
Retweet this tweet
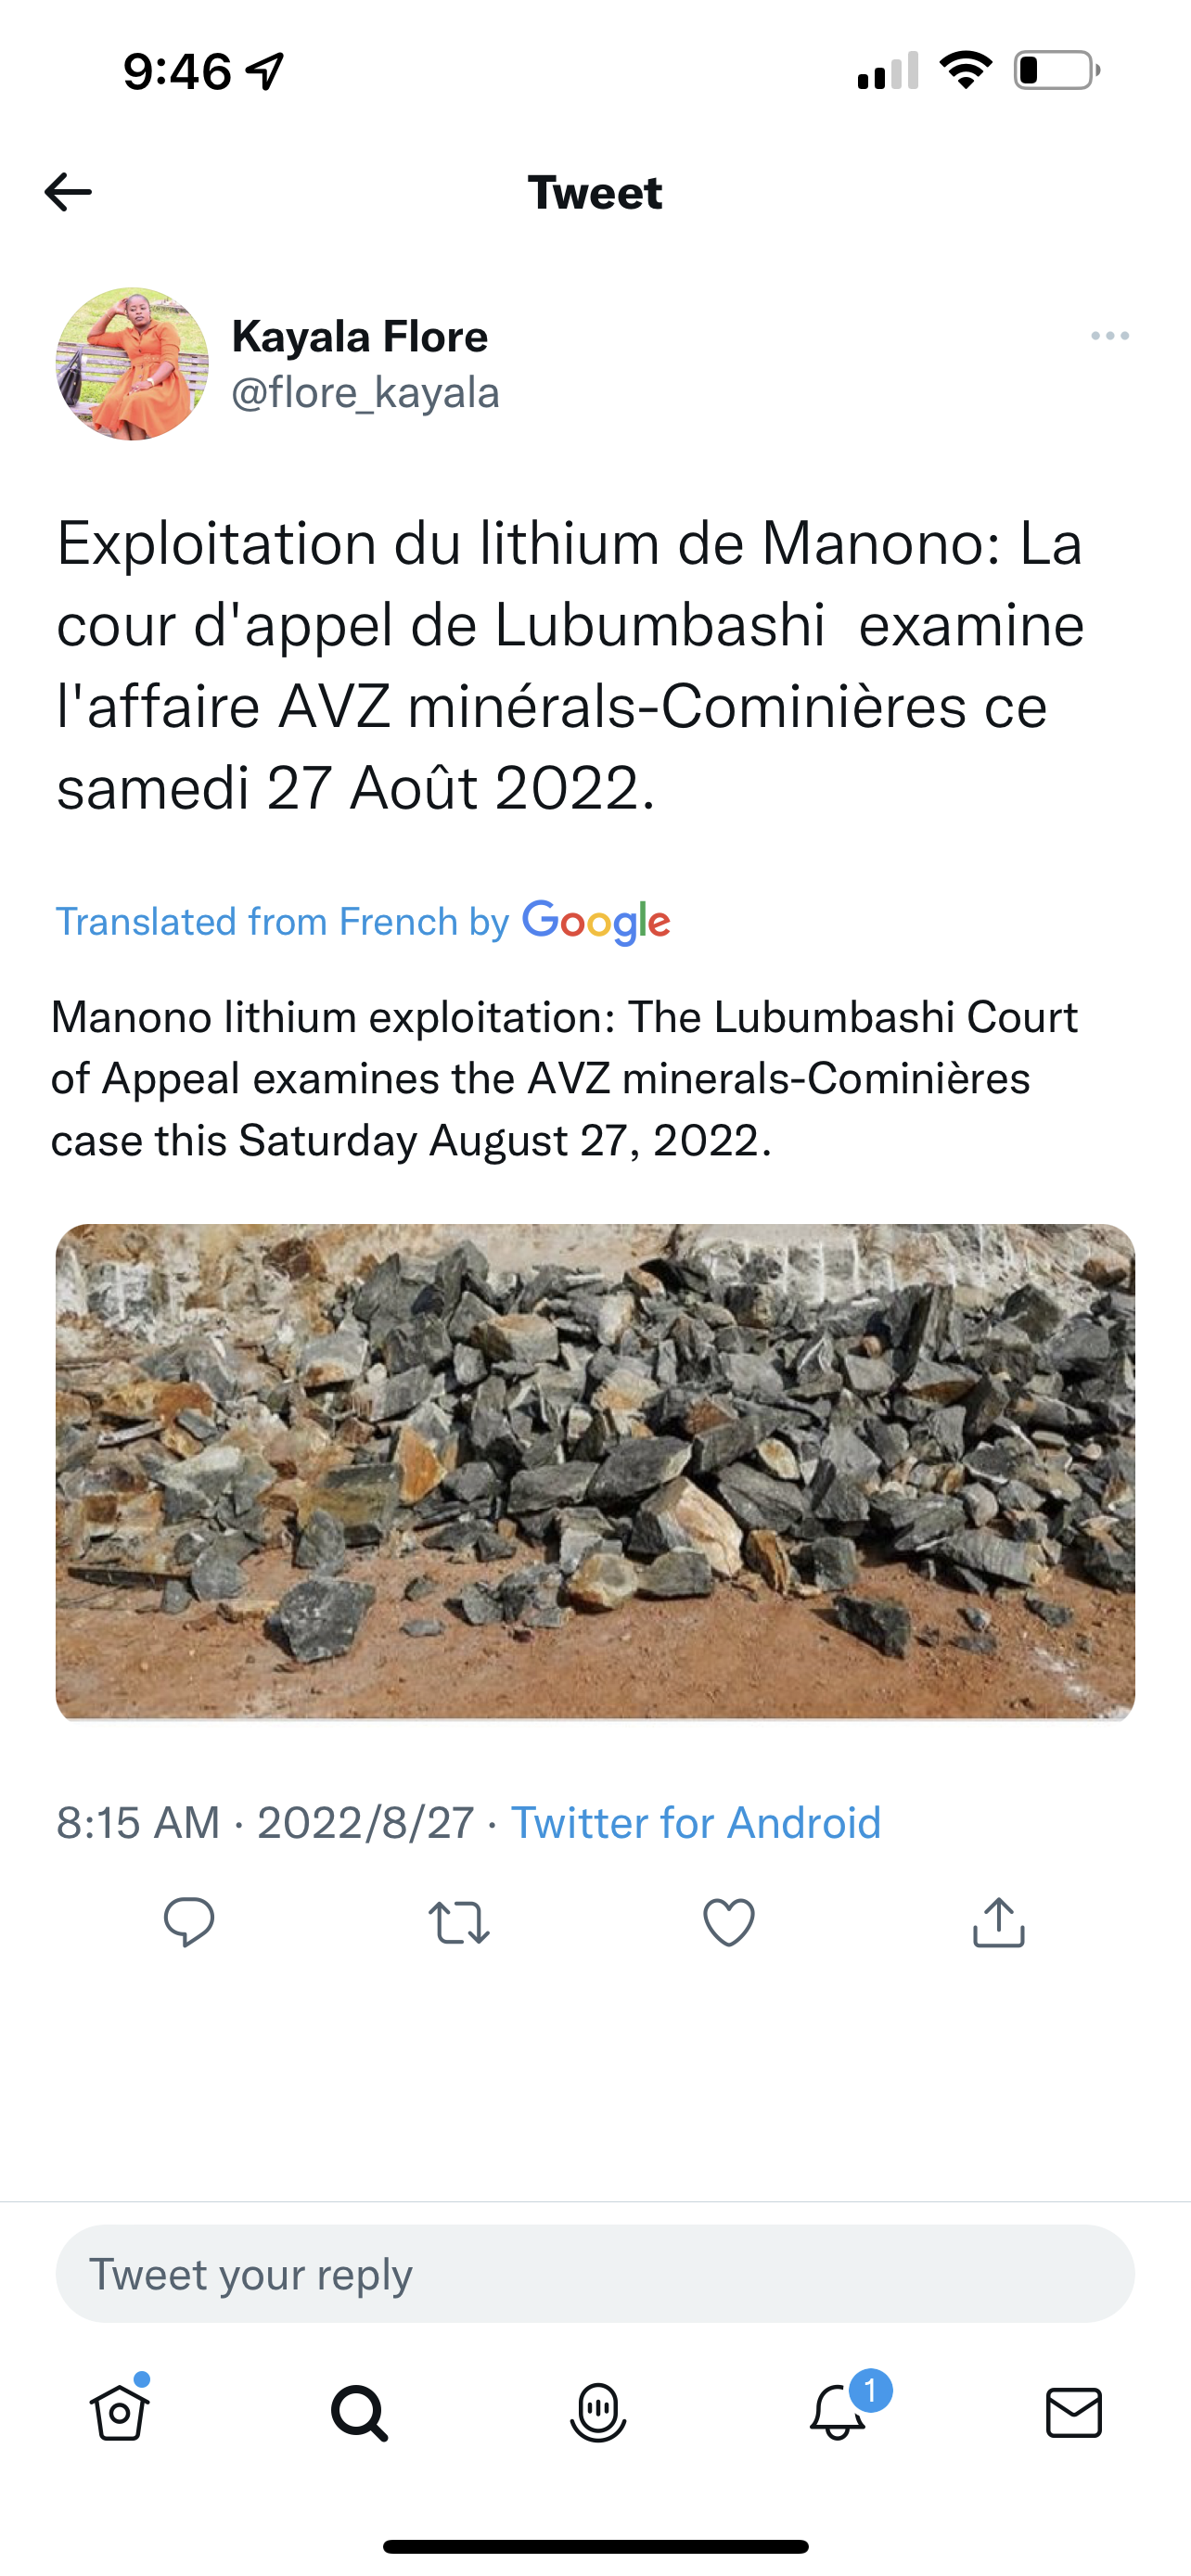tap(459, 1922)
